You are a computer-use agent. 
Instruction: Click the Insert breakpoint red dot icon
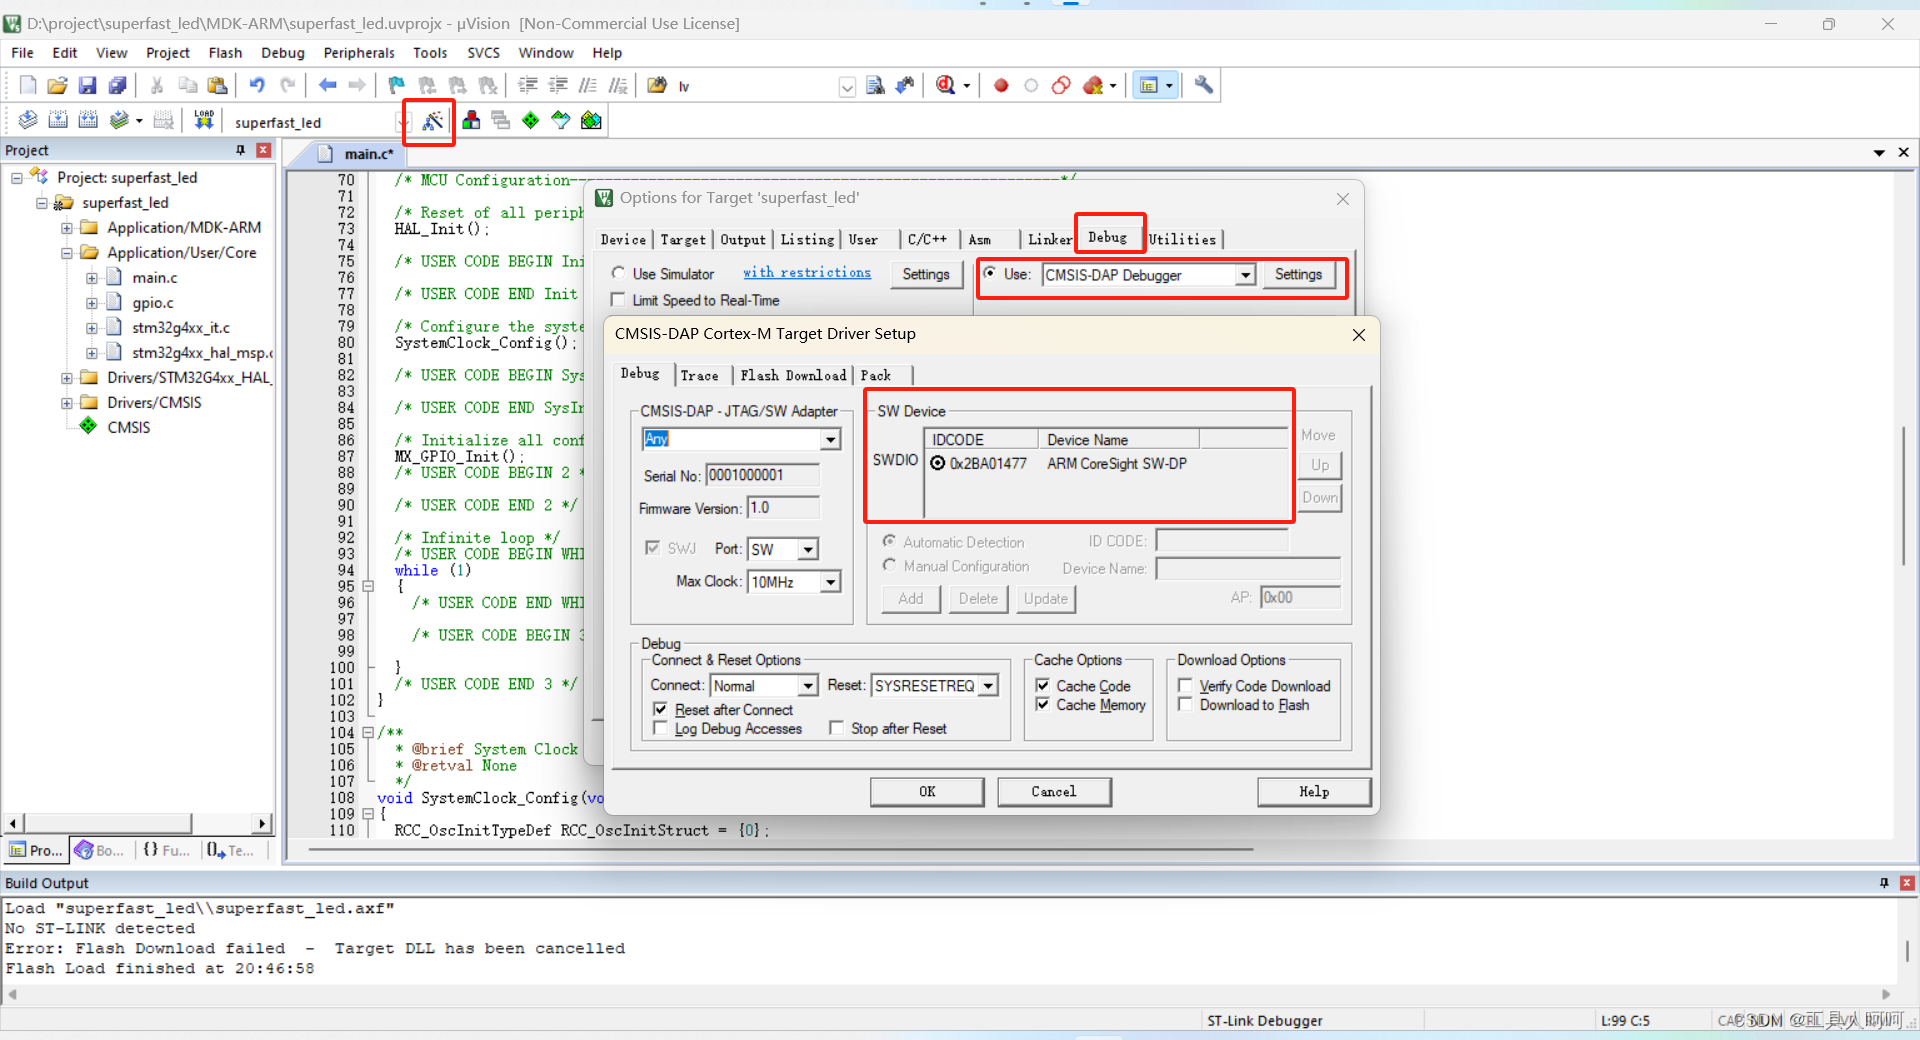(x=1001, y=86)
